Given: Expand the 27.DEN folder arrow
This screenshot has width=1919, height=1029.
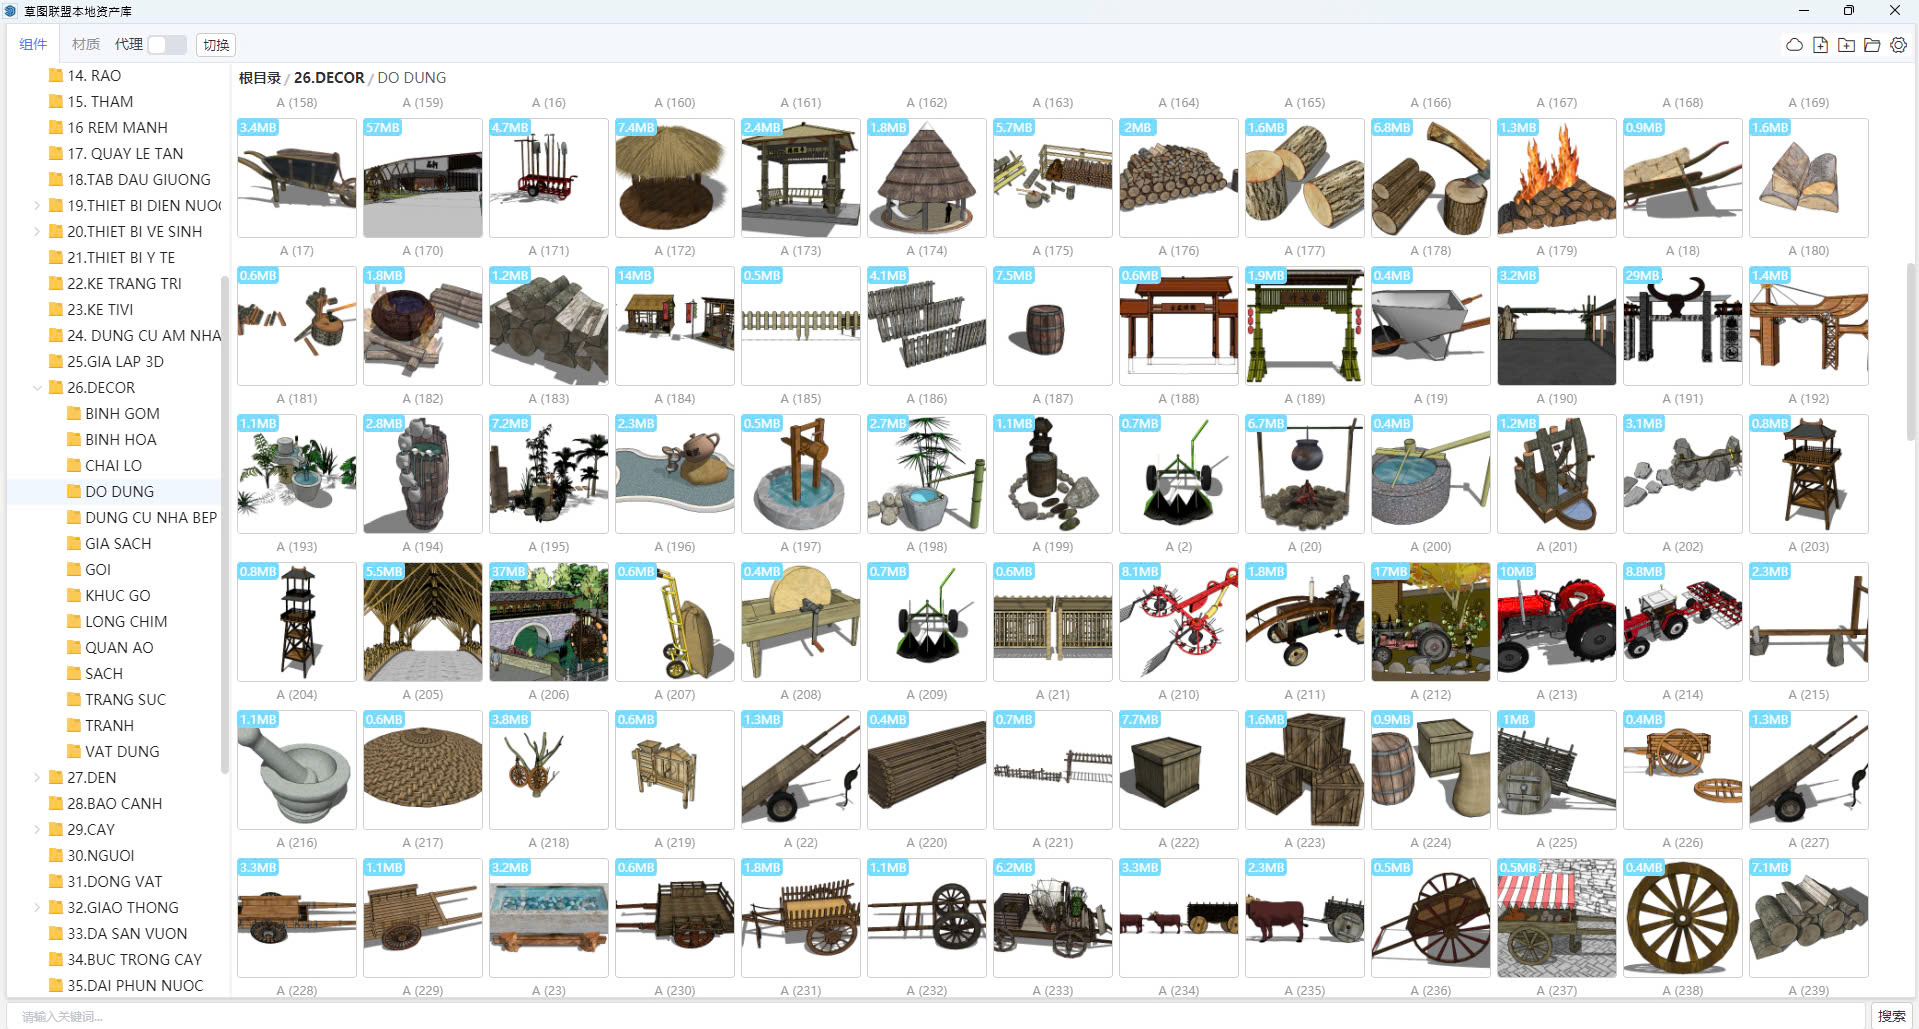Looking at the screenshot, I should [38, 777].
